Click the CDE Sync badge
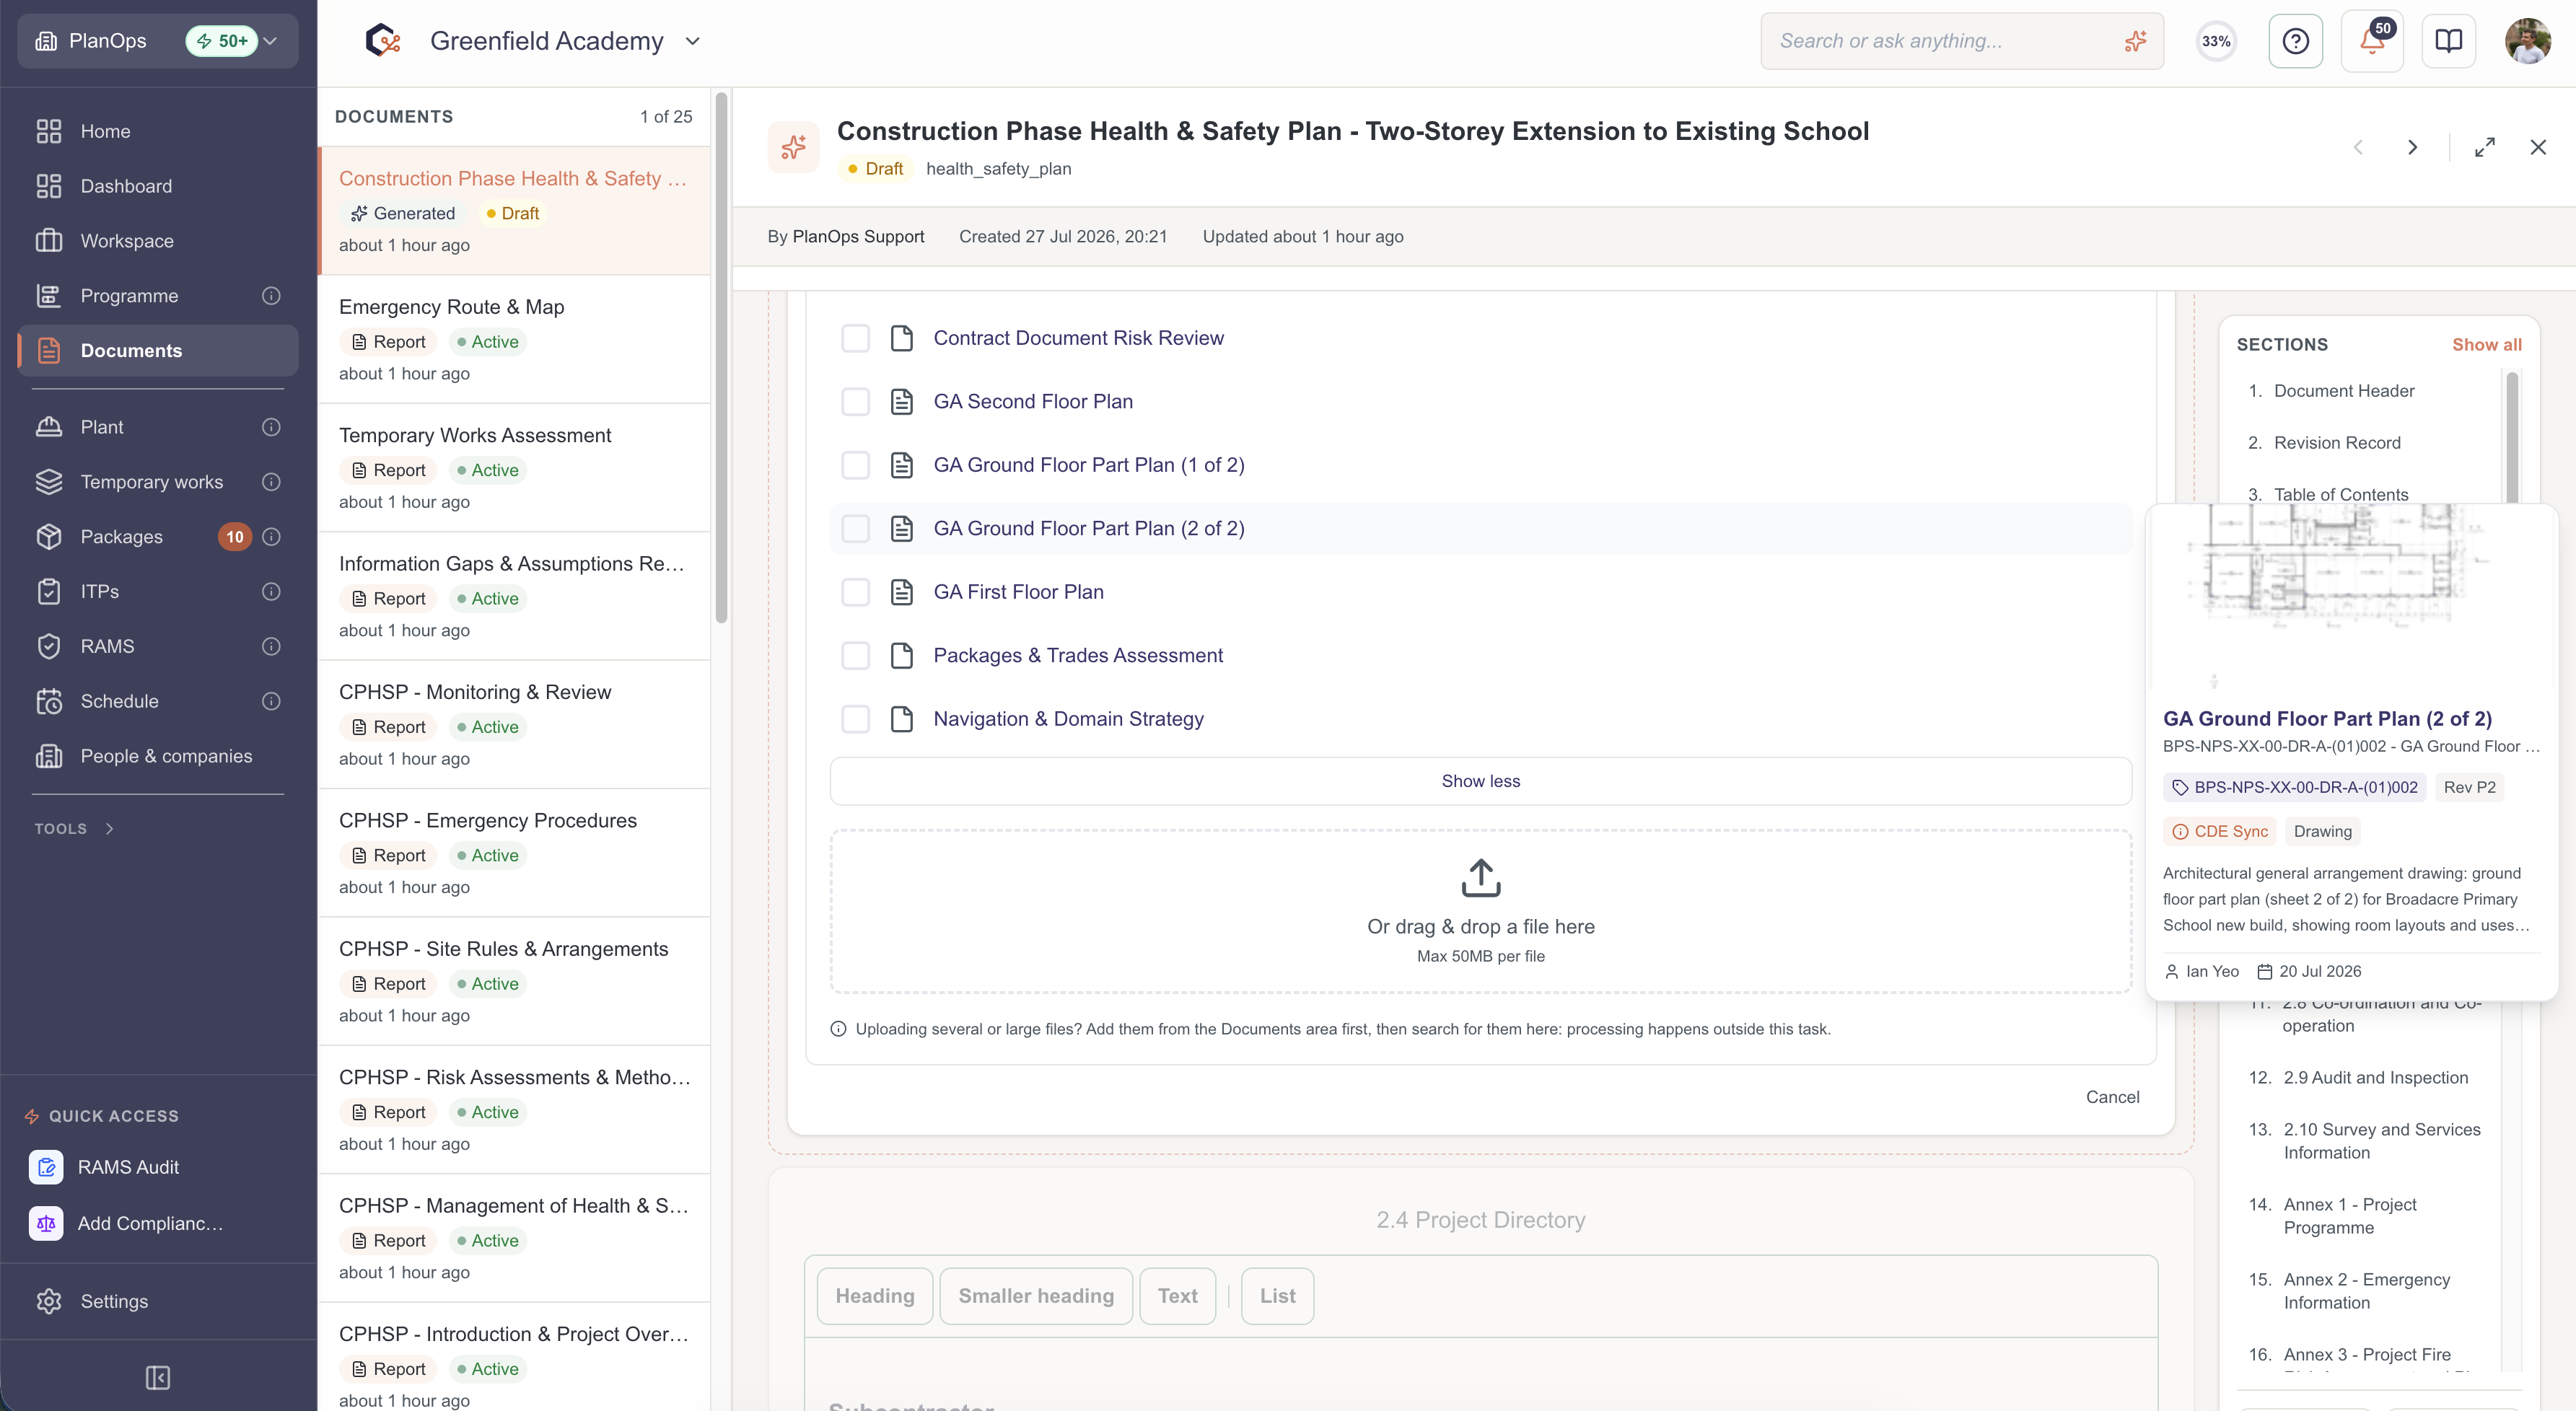 2220,832
